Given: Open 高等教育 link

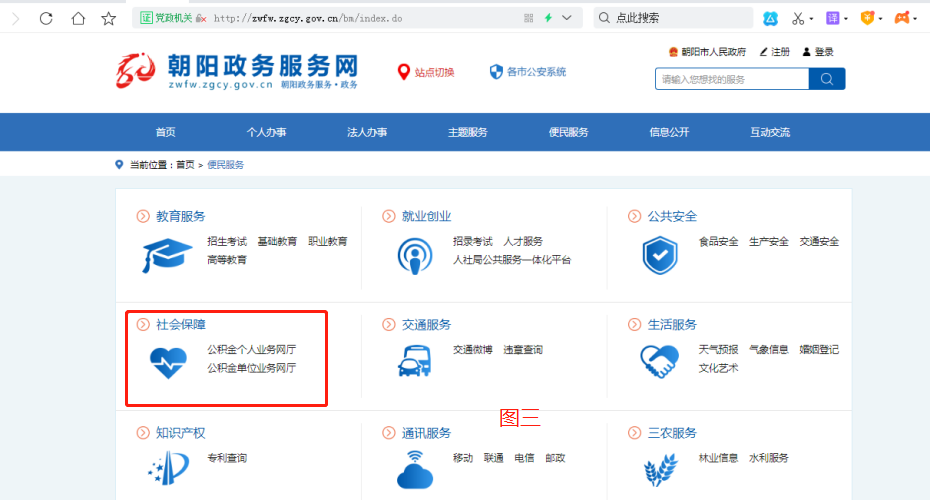Looking at the screenshot, I should (227, 260).
